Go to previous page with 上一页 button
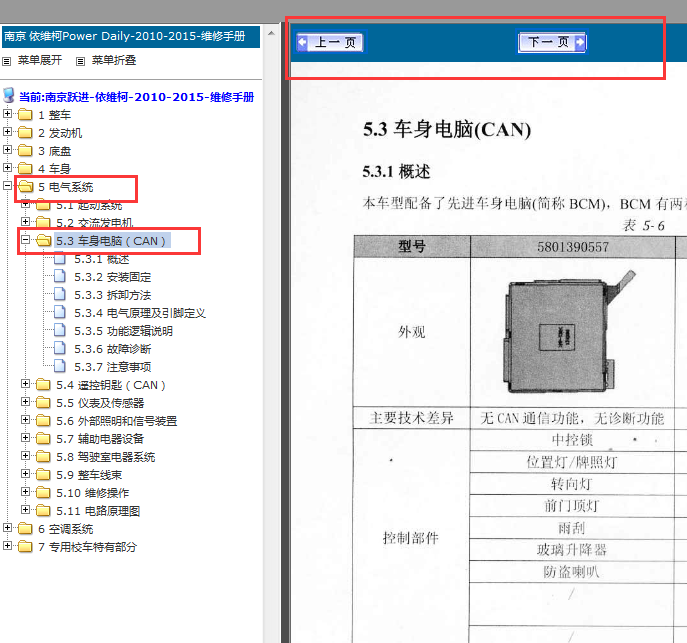 click(x=330, y=42)
